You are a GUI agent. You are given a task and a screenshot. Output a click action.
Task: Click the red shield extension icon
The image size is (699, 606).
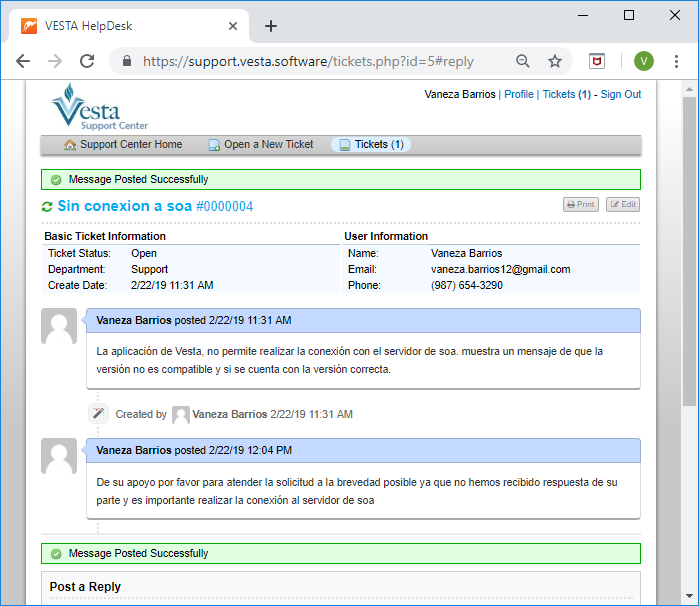pos(596,61)
